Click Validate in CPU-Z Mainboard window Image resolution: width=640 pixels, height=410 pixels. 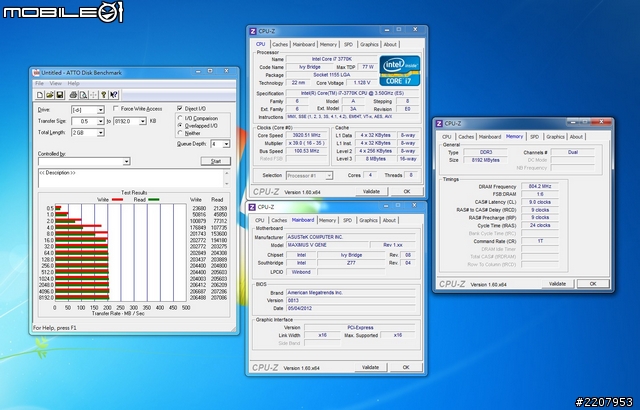pos(370,367)
